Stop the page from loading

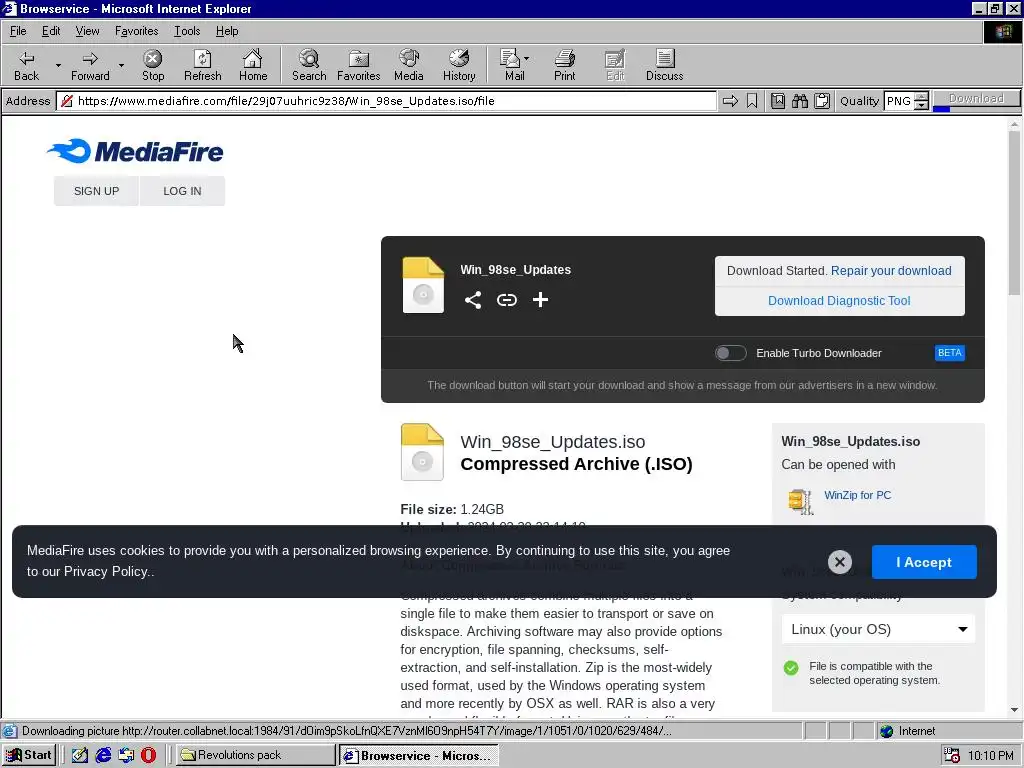153,65
